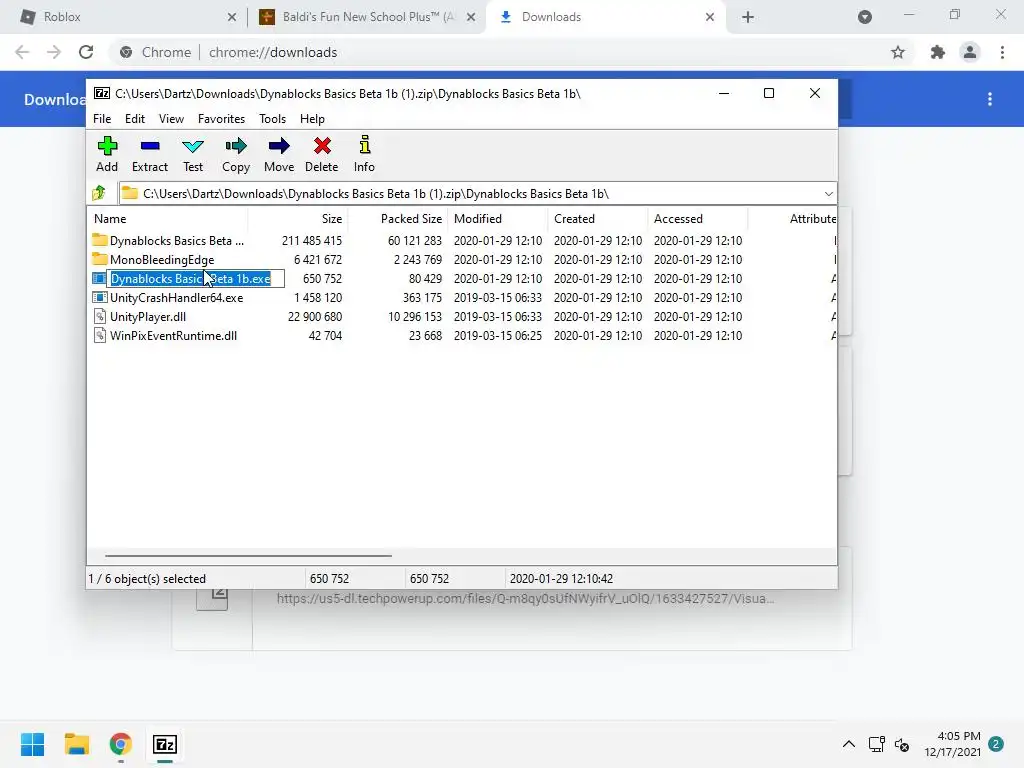Viewport: 1024px width, 768px height.
Task: Sort files by Size column header
Action: coord(298,219)
